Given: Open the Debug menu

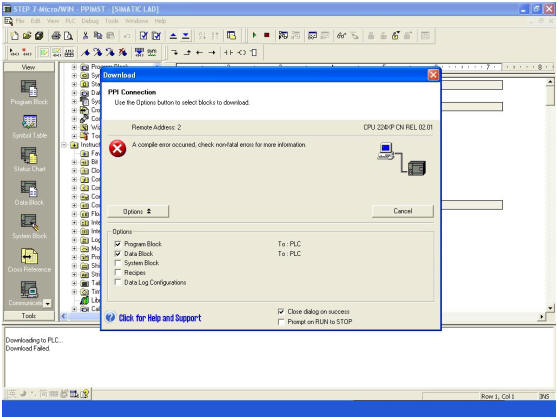Looking at the screenshot, I should click(x=90, y=21).
